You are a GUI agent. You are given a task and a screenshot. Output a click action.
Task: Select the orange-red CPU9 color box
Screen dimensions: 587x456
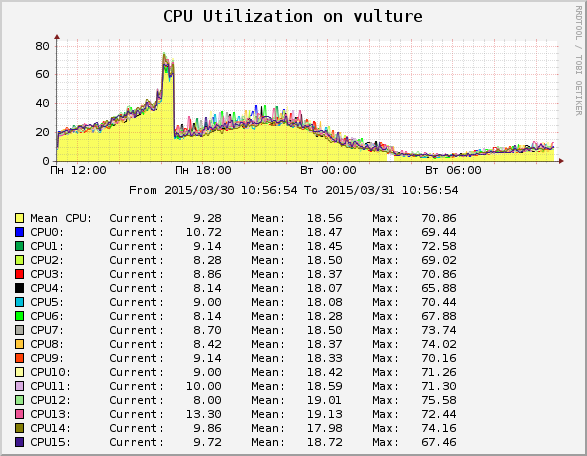tap(19, 358)
